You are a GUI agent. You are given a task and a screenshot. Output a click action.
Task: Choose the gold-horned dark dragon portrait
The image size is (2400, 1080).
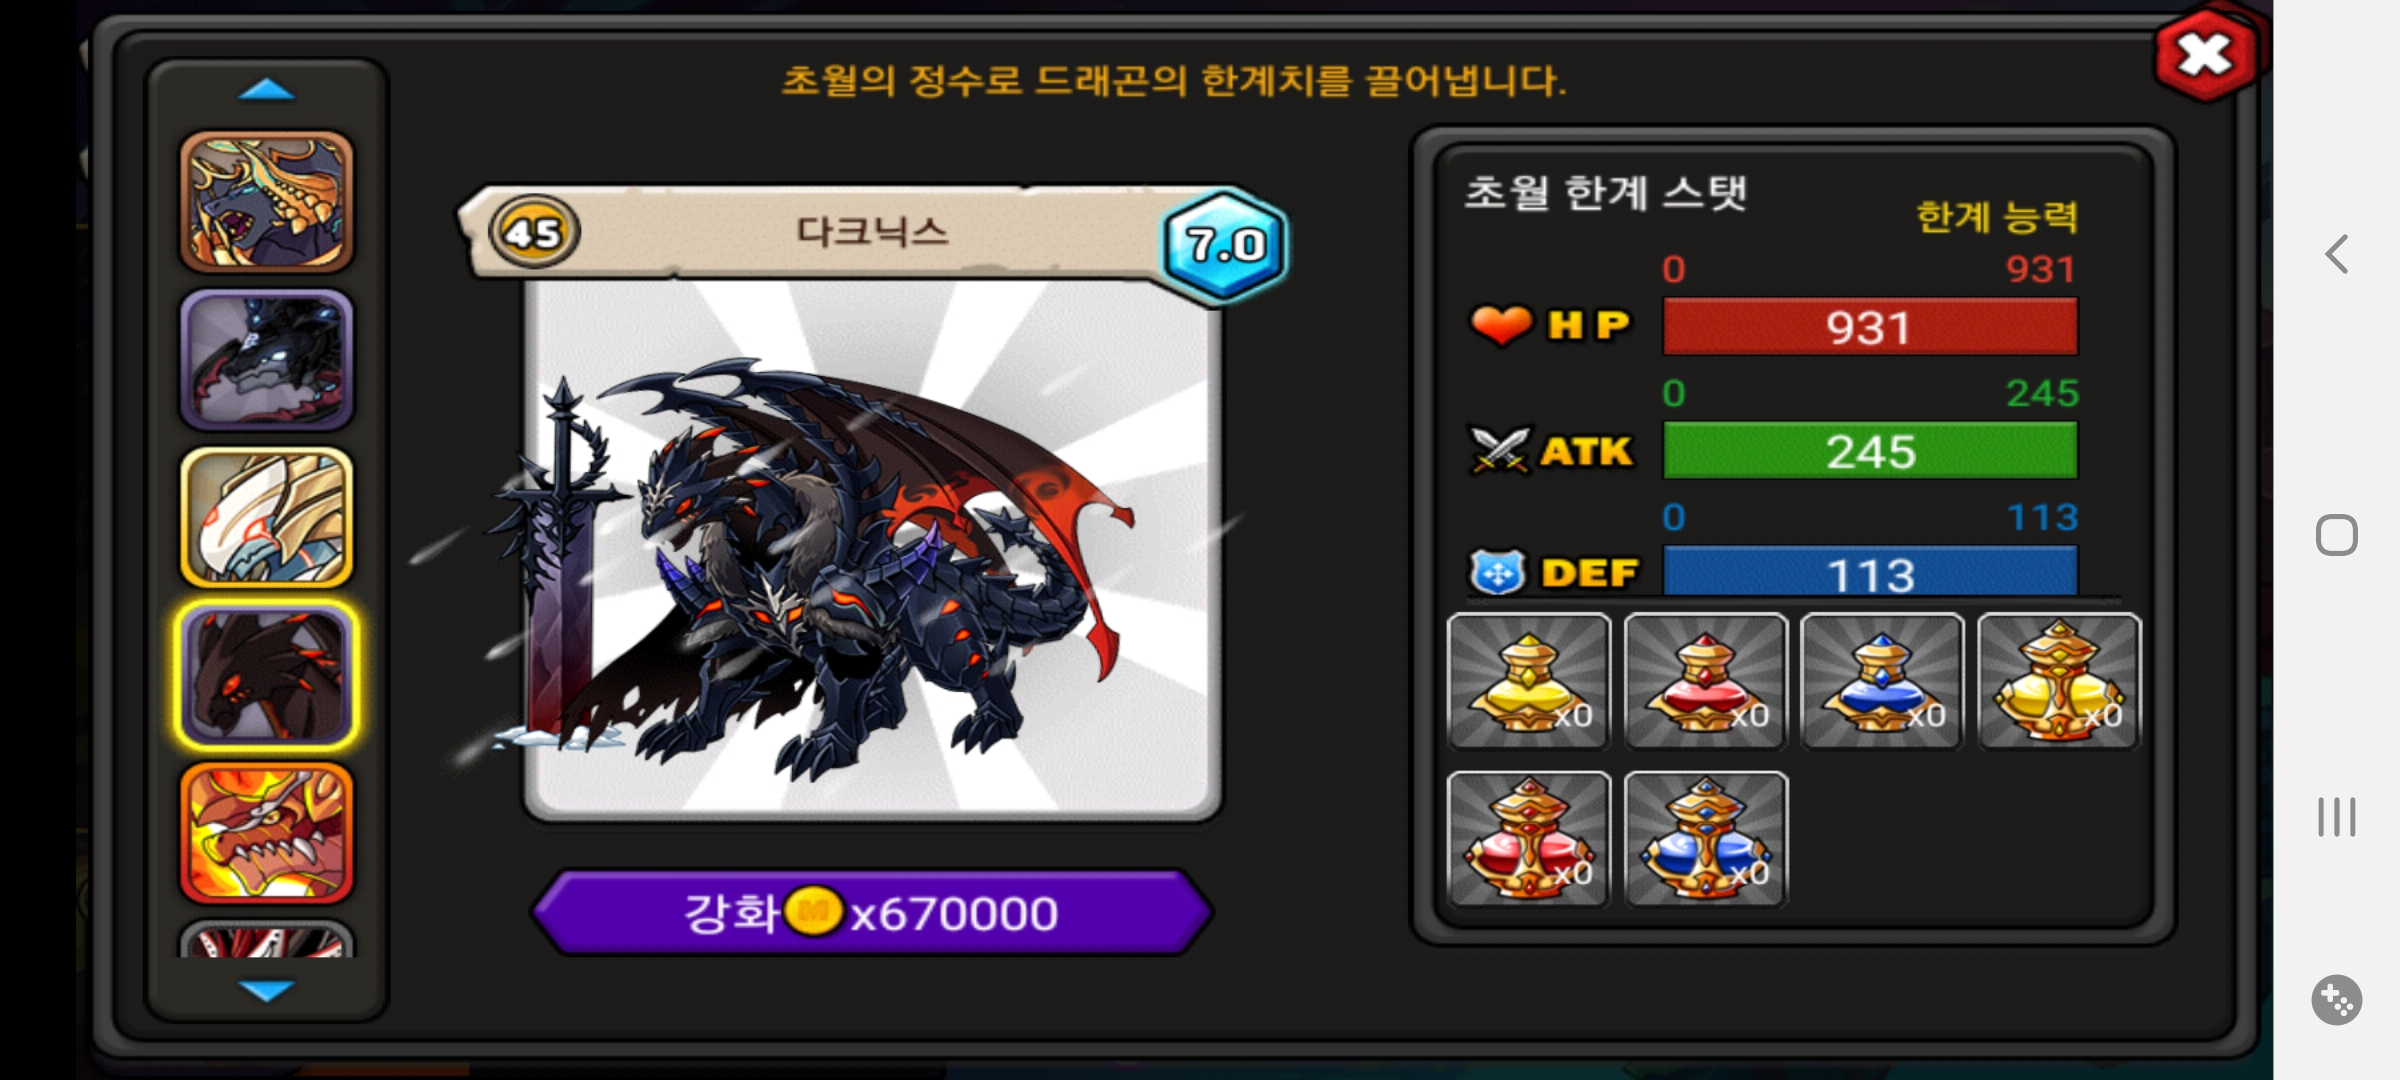click(x=266, y=202)
